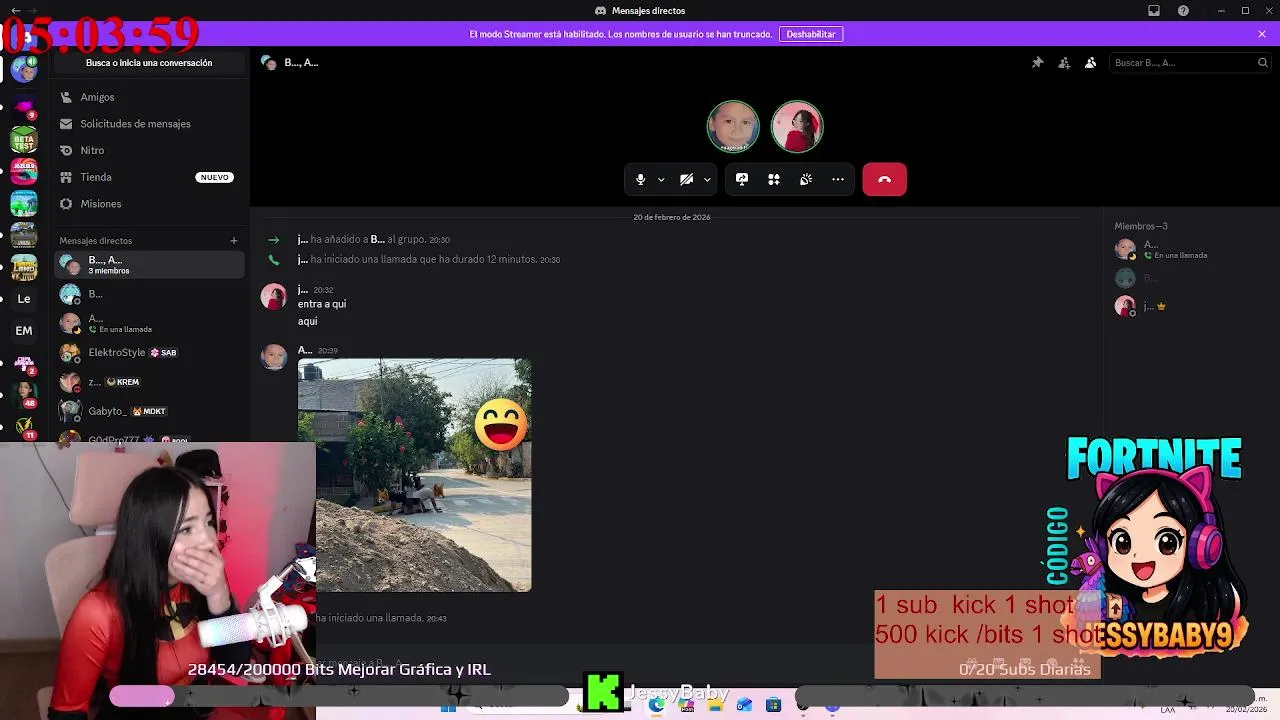Screen dimensions: 1280x720
Task: Open Busca o inicia una conversación
Action: 149,63
